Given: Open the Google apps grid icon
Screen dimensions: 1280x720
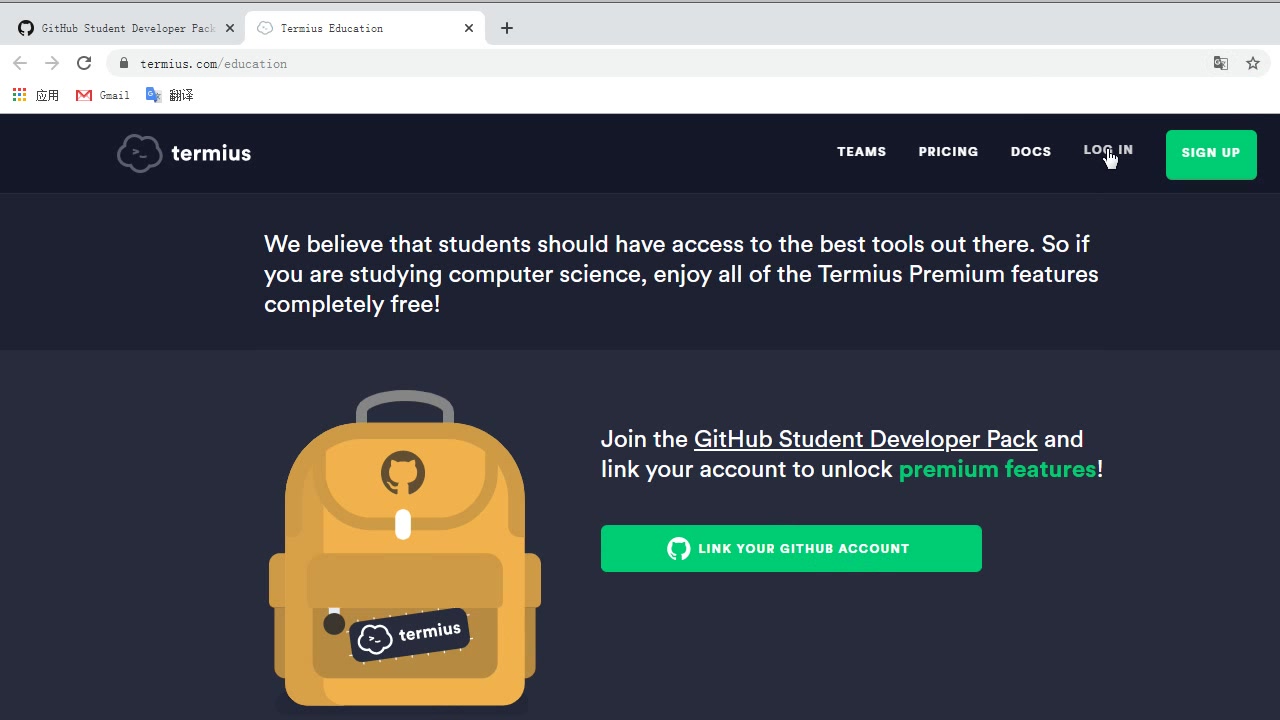Looking at the screenshot, I should click(18, 94).
